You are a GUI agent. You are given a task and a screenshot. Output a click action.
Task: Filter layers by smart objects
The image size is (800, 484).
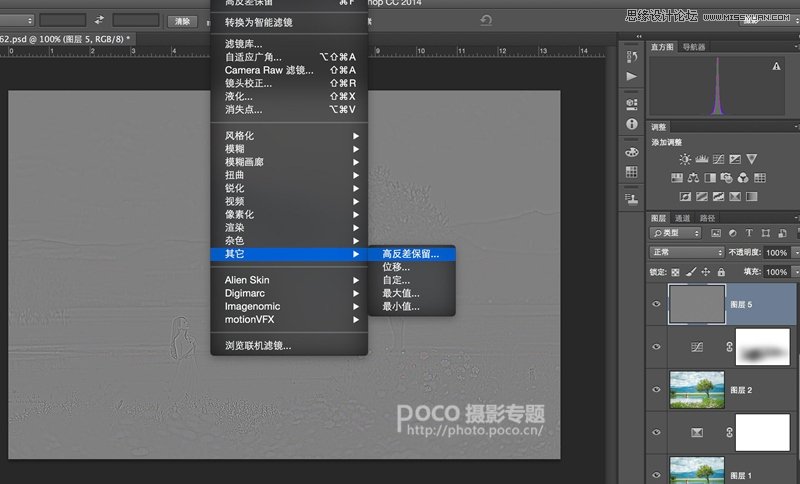coord(782,233)
